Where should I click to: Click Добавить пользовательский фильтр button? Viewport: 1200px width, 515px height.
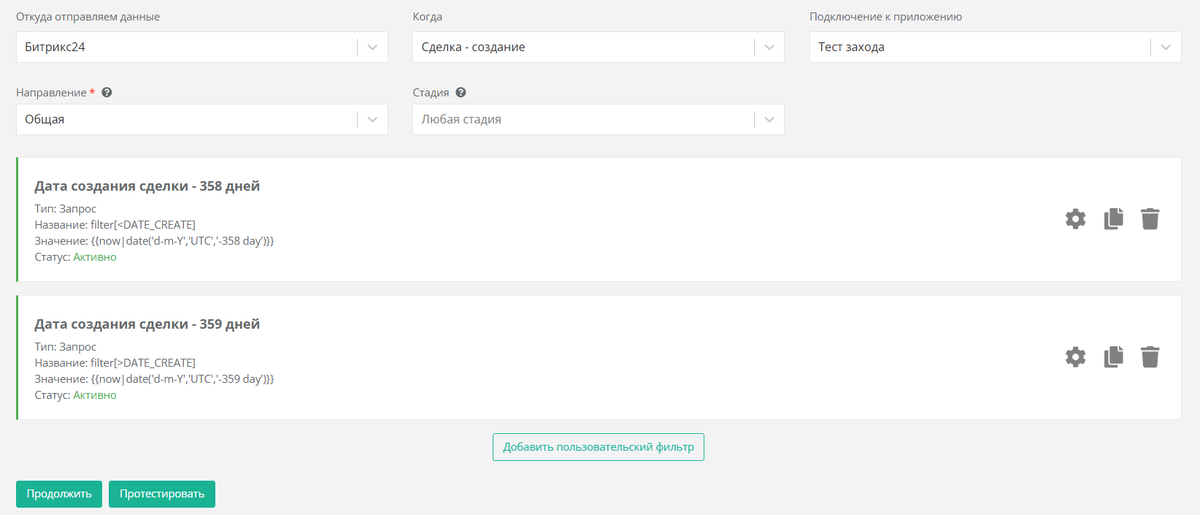598,447
